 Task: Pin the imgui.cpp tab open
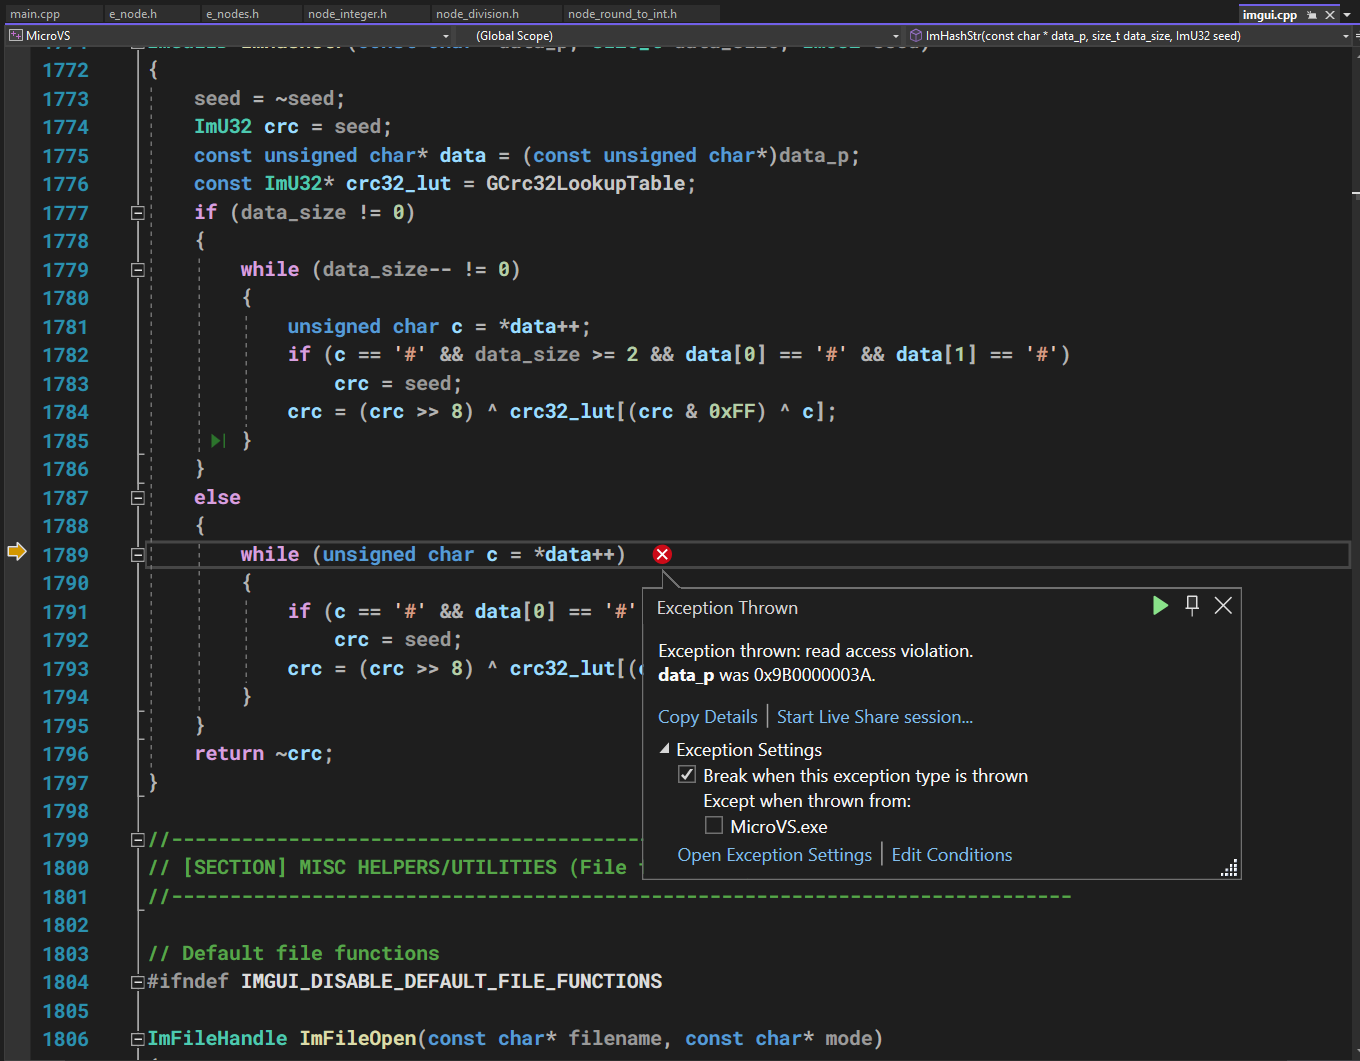pos(1311,14)
